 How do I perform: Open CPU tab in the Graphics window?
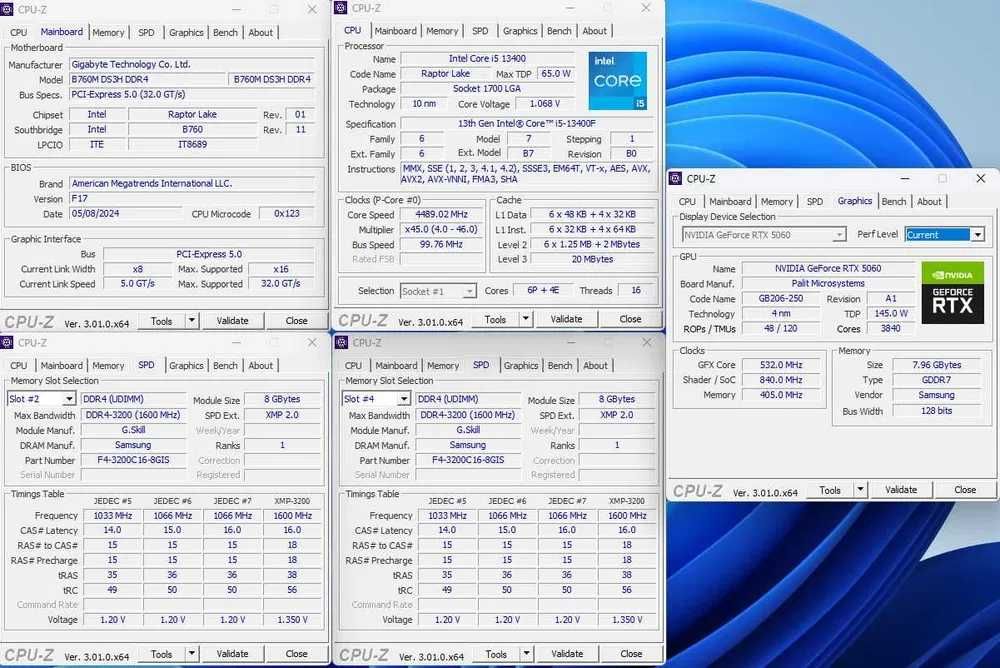coord(687,201)
